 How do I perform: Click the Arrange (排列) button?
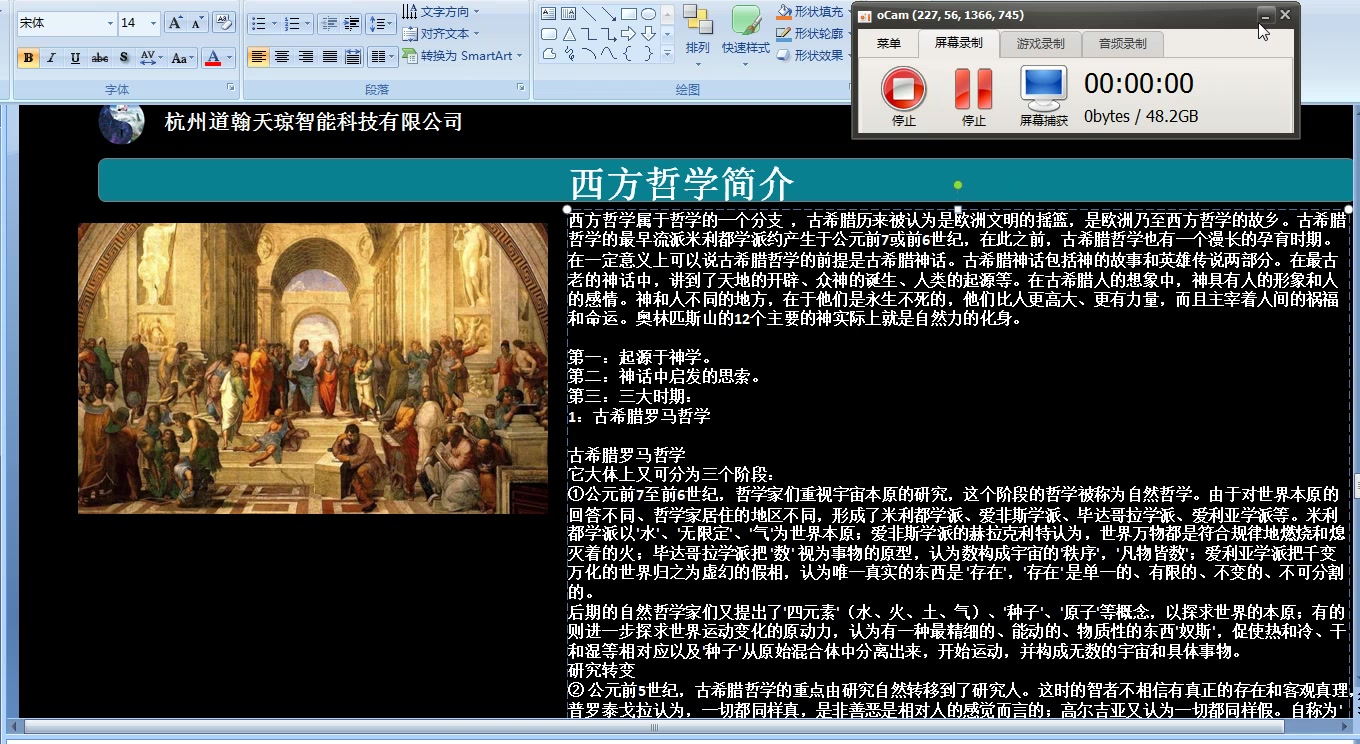[698, 30]
